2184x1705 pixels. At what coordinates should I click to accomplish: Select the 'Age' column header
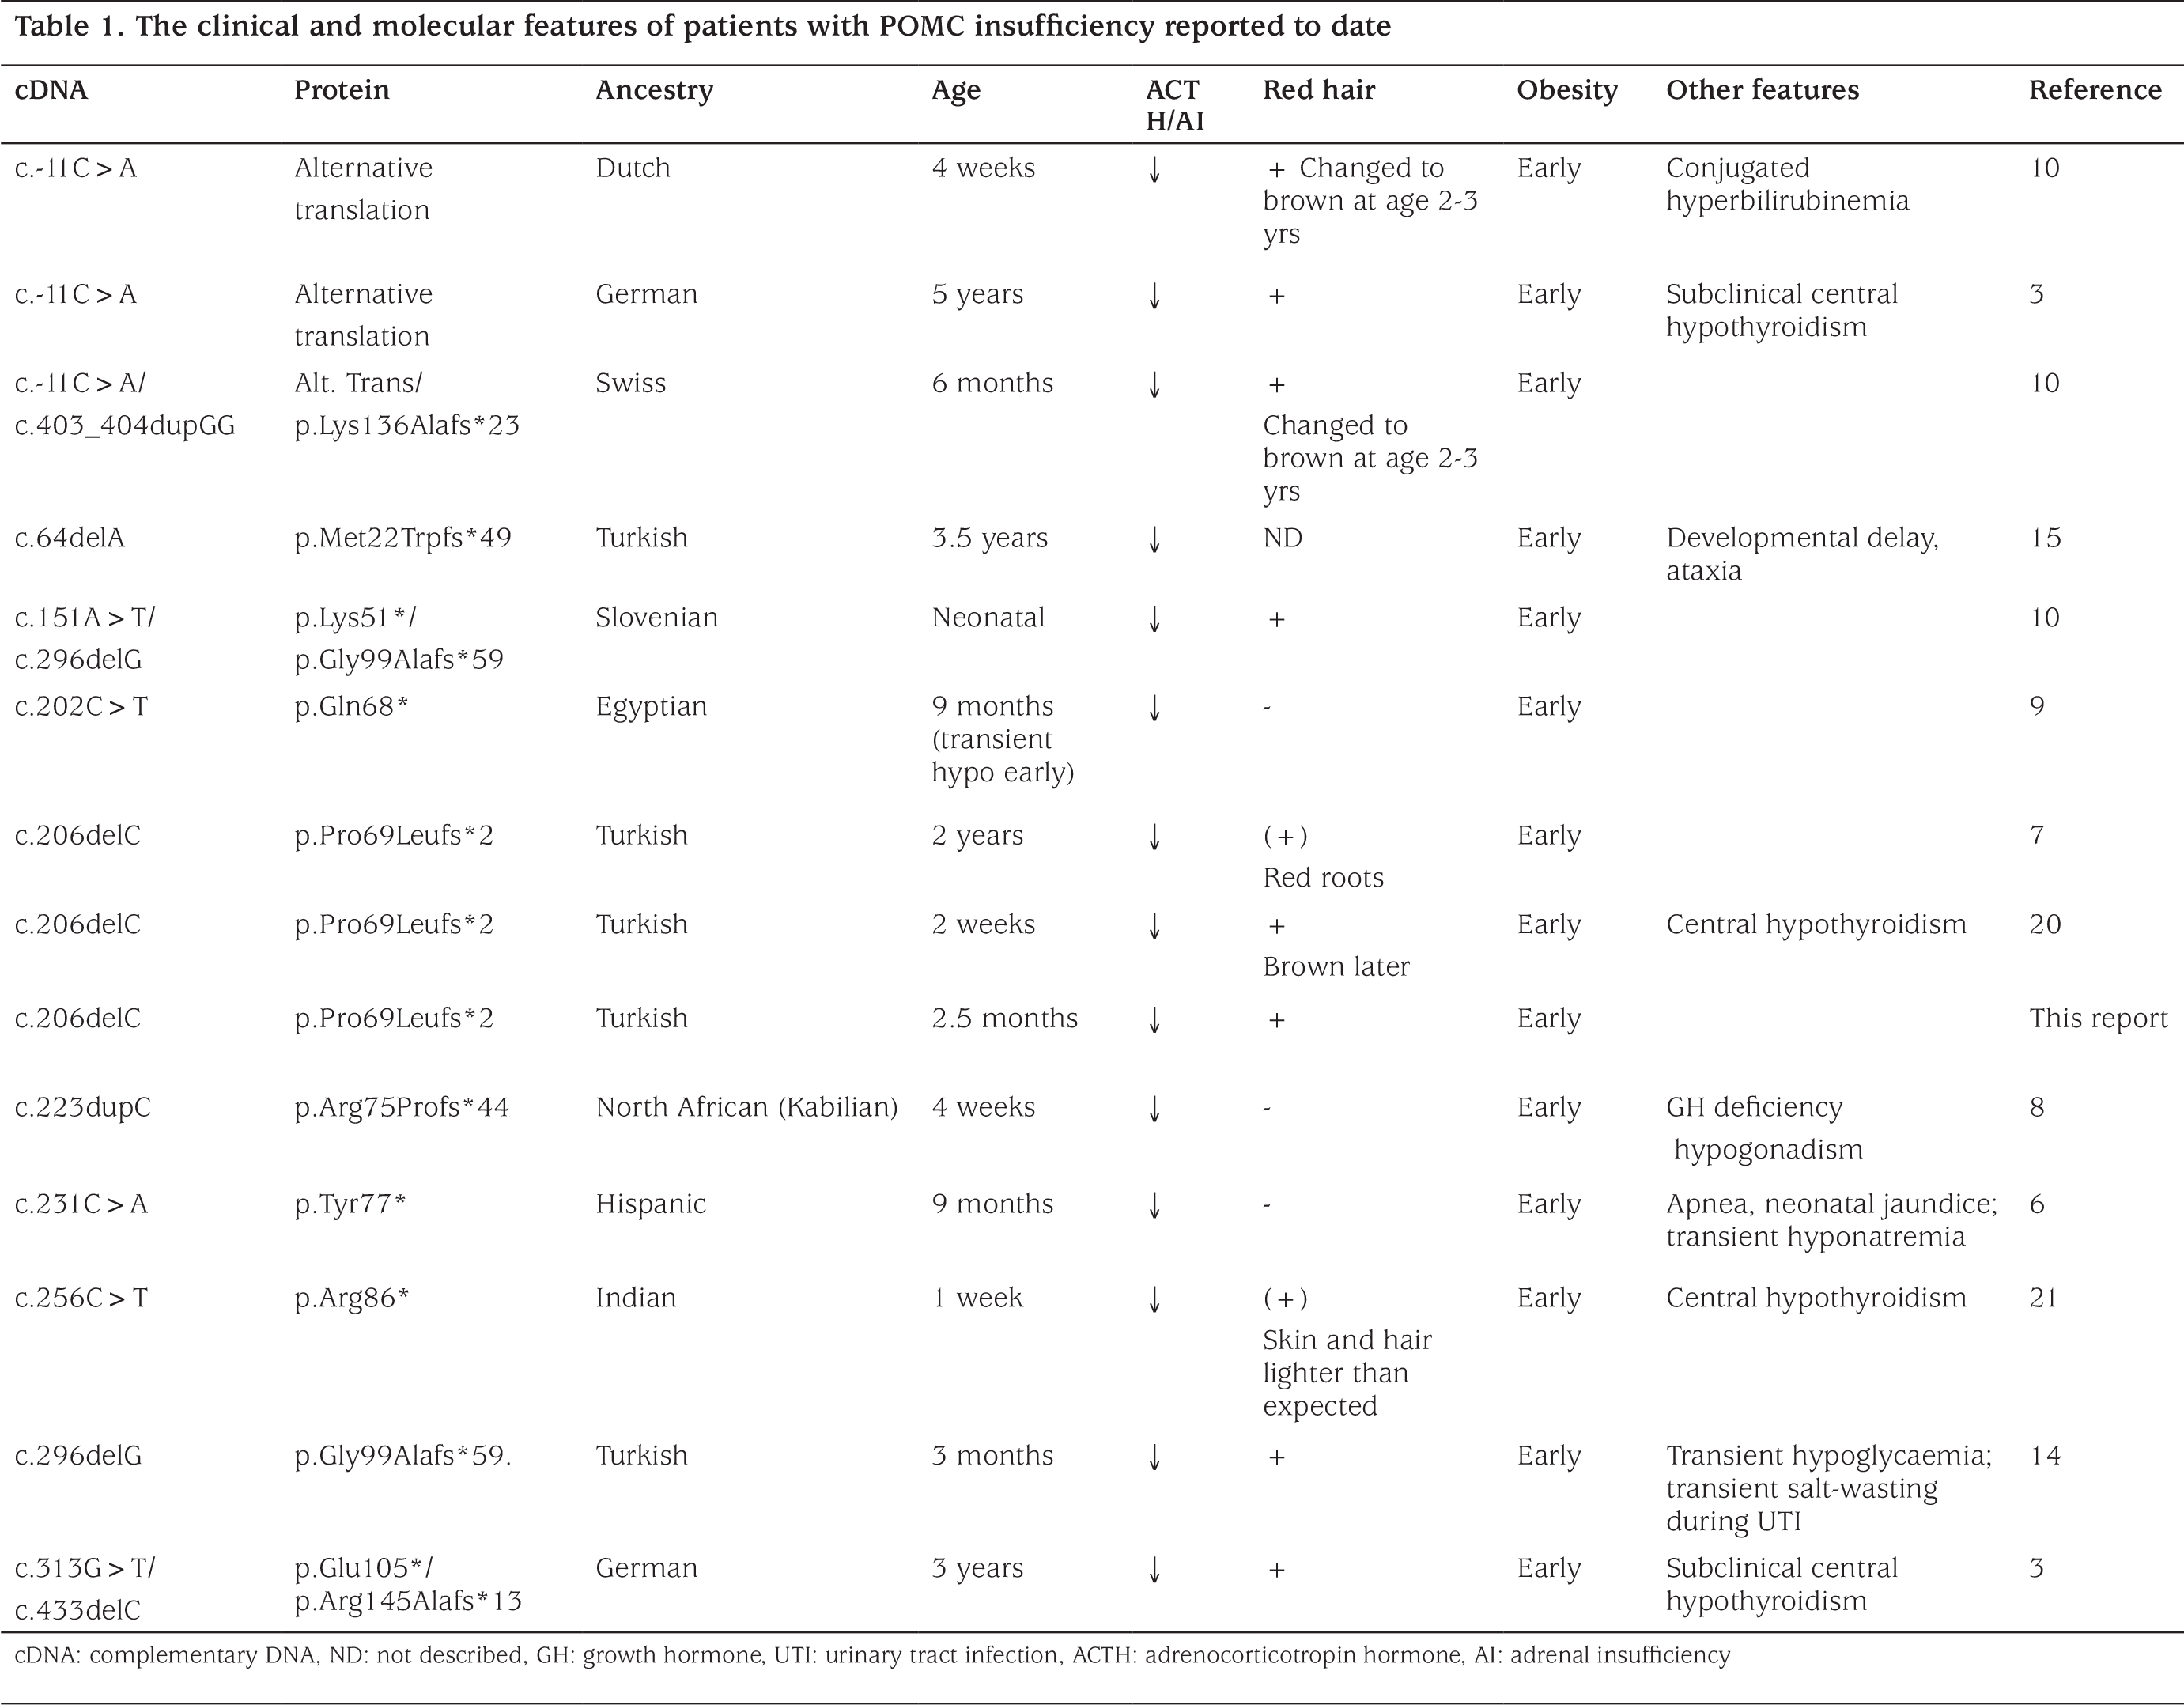point(956,91)
